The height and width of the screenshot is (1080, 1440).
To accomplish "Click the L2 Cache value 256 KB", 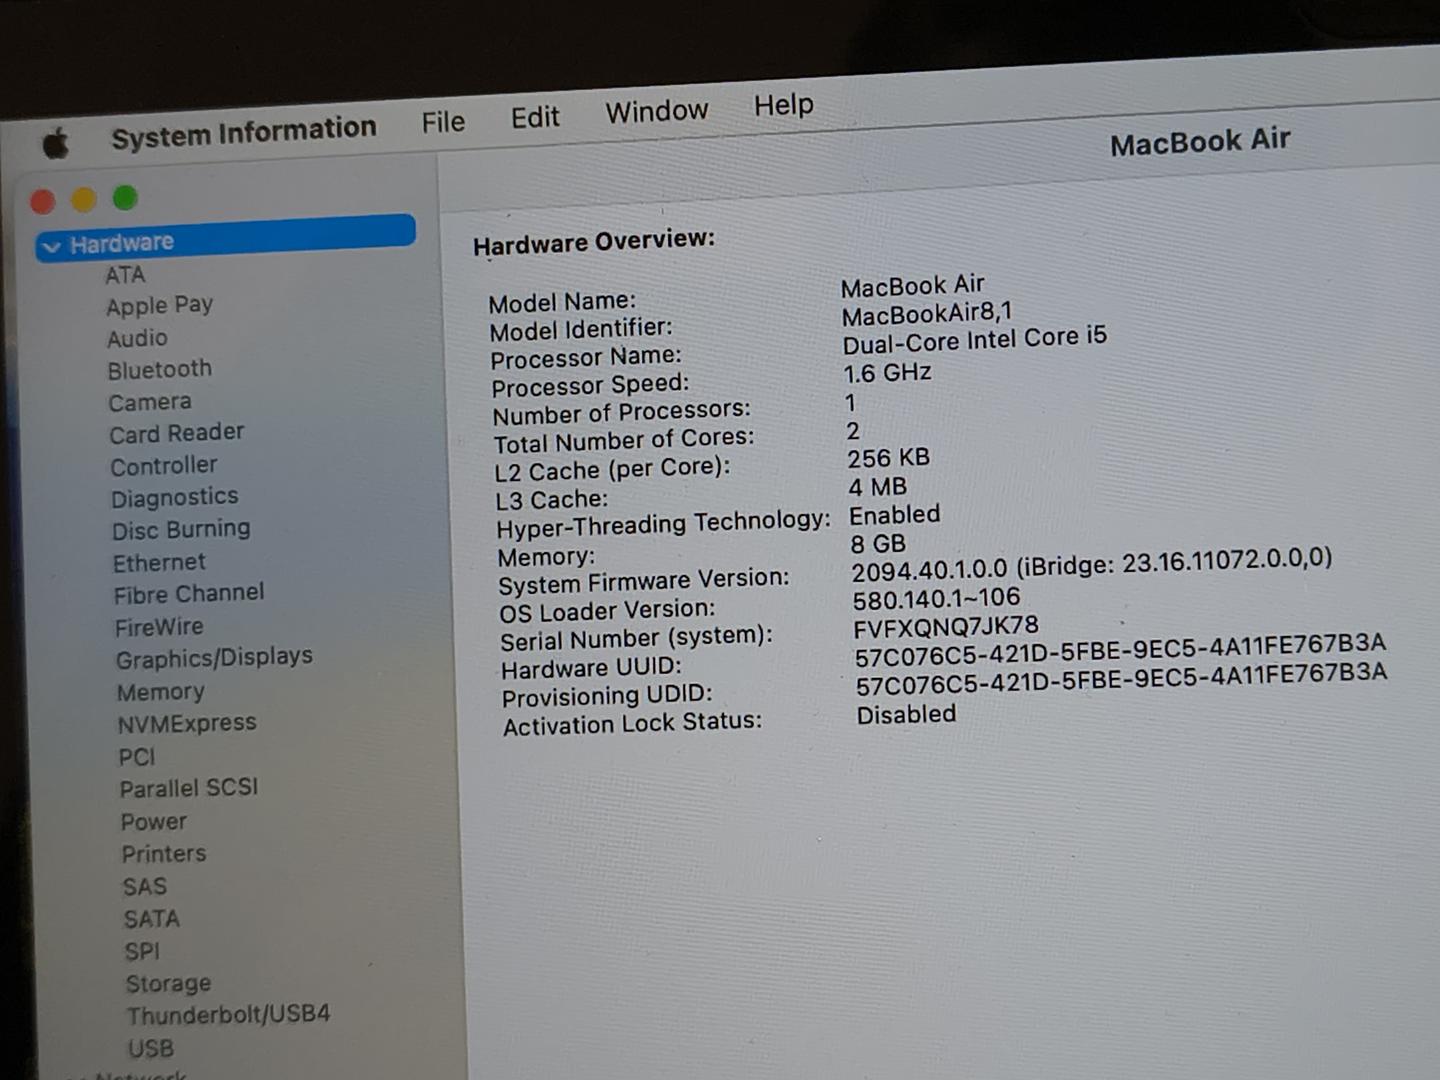I will (x=889, y=458).
